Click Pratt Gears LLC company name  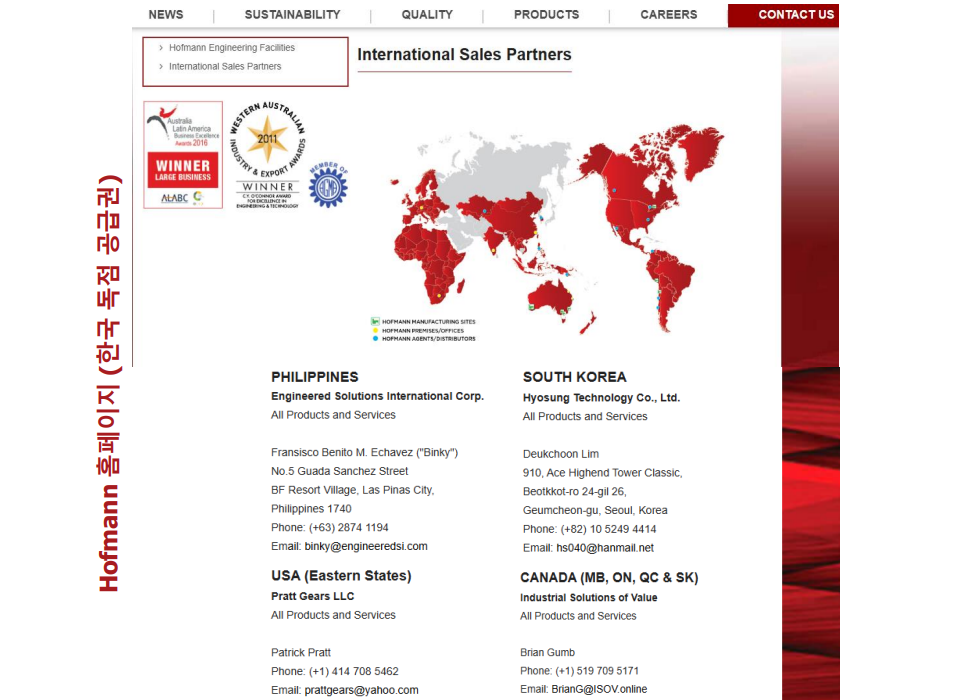(x=312, y=596)
